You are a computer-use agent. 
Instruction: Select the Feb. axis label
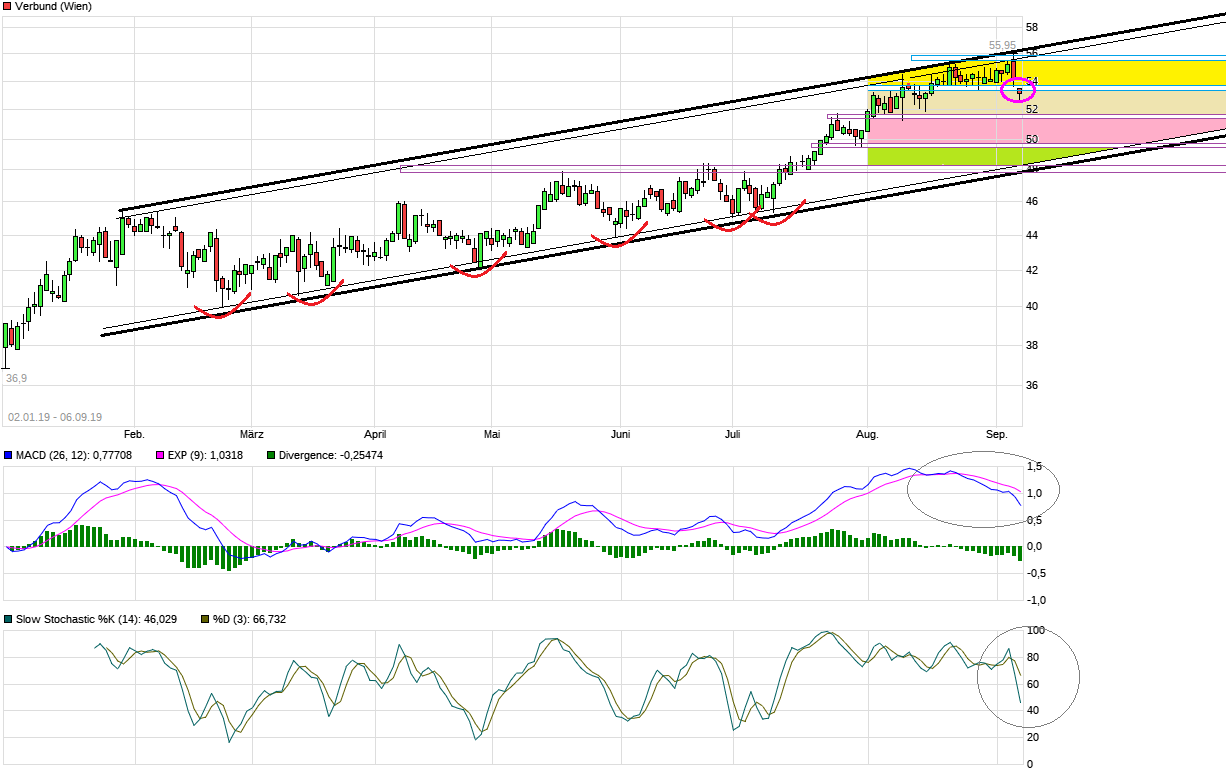135,434
